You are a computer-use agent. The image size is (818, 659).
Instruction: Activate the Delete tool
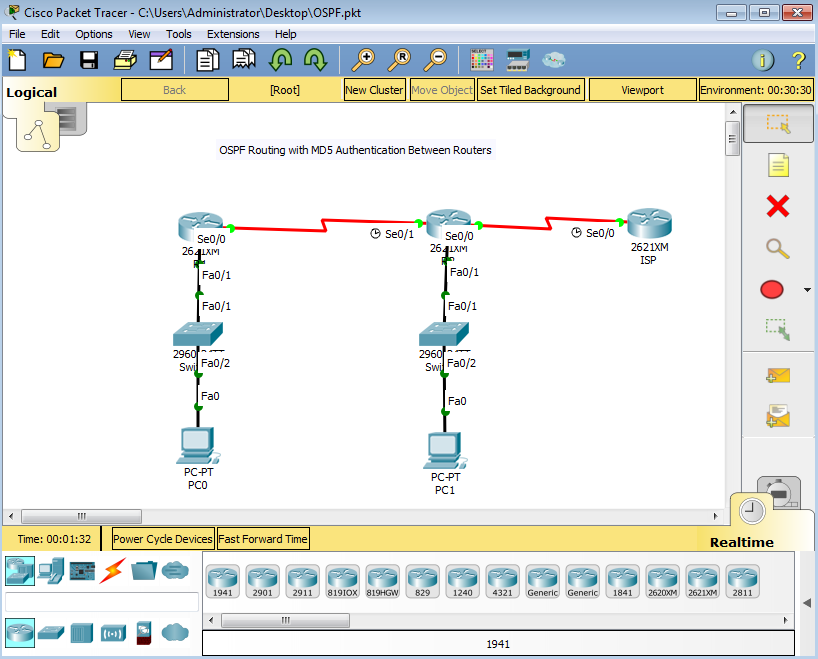pos(778,206)
